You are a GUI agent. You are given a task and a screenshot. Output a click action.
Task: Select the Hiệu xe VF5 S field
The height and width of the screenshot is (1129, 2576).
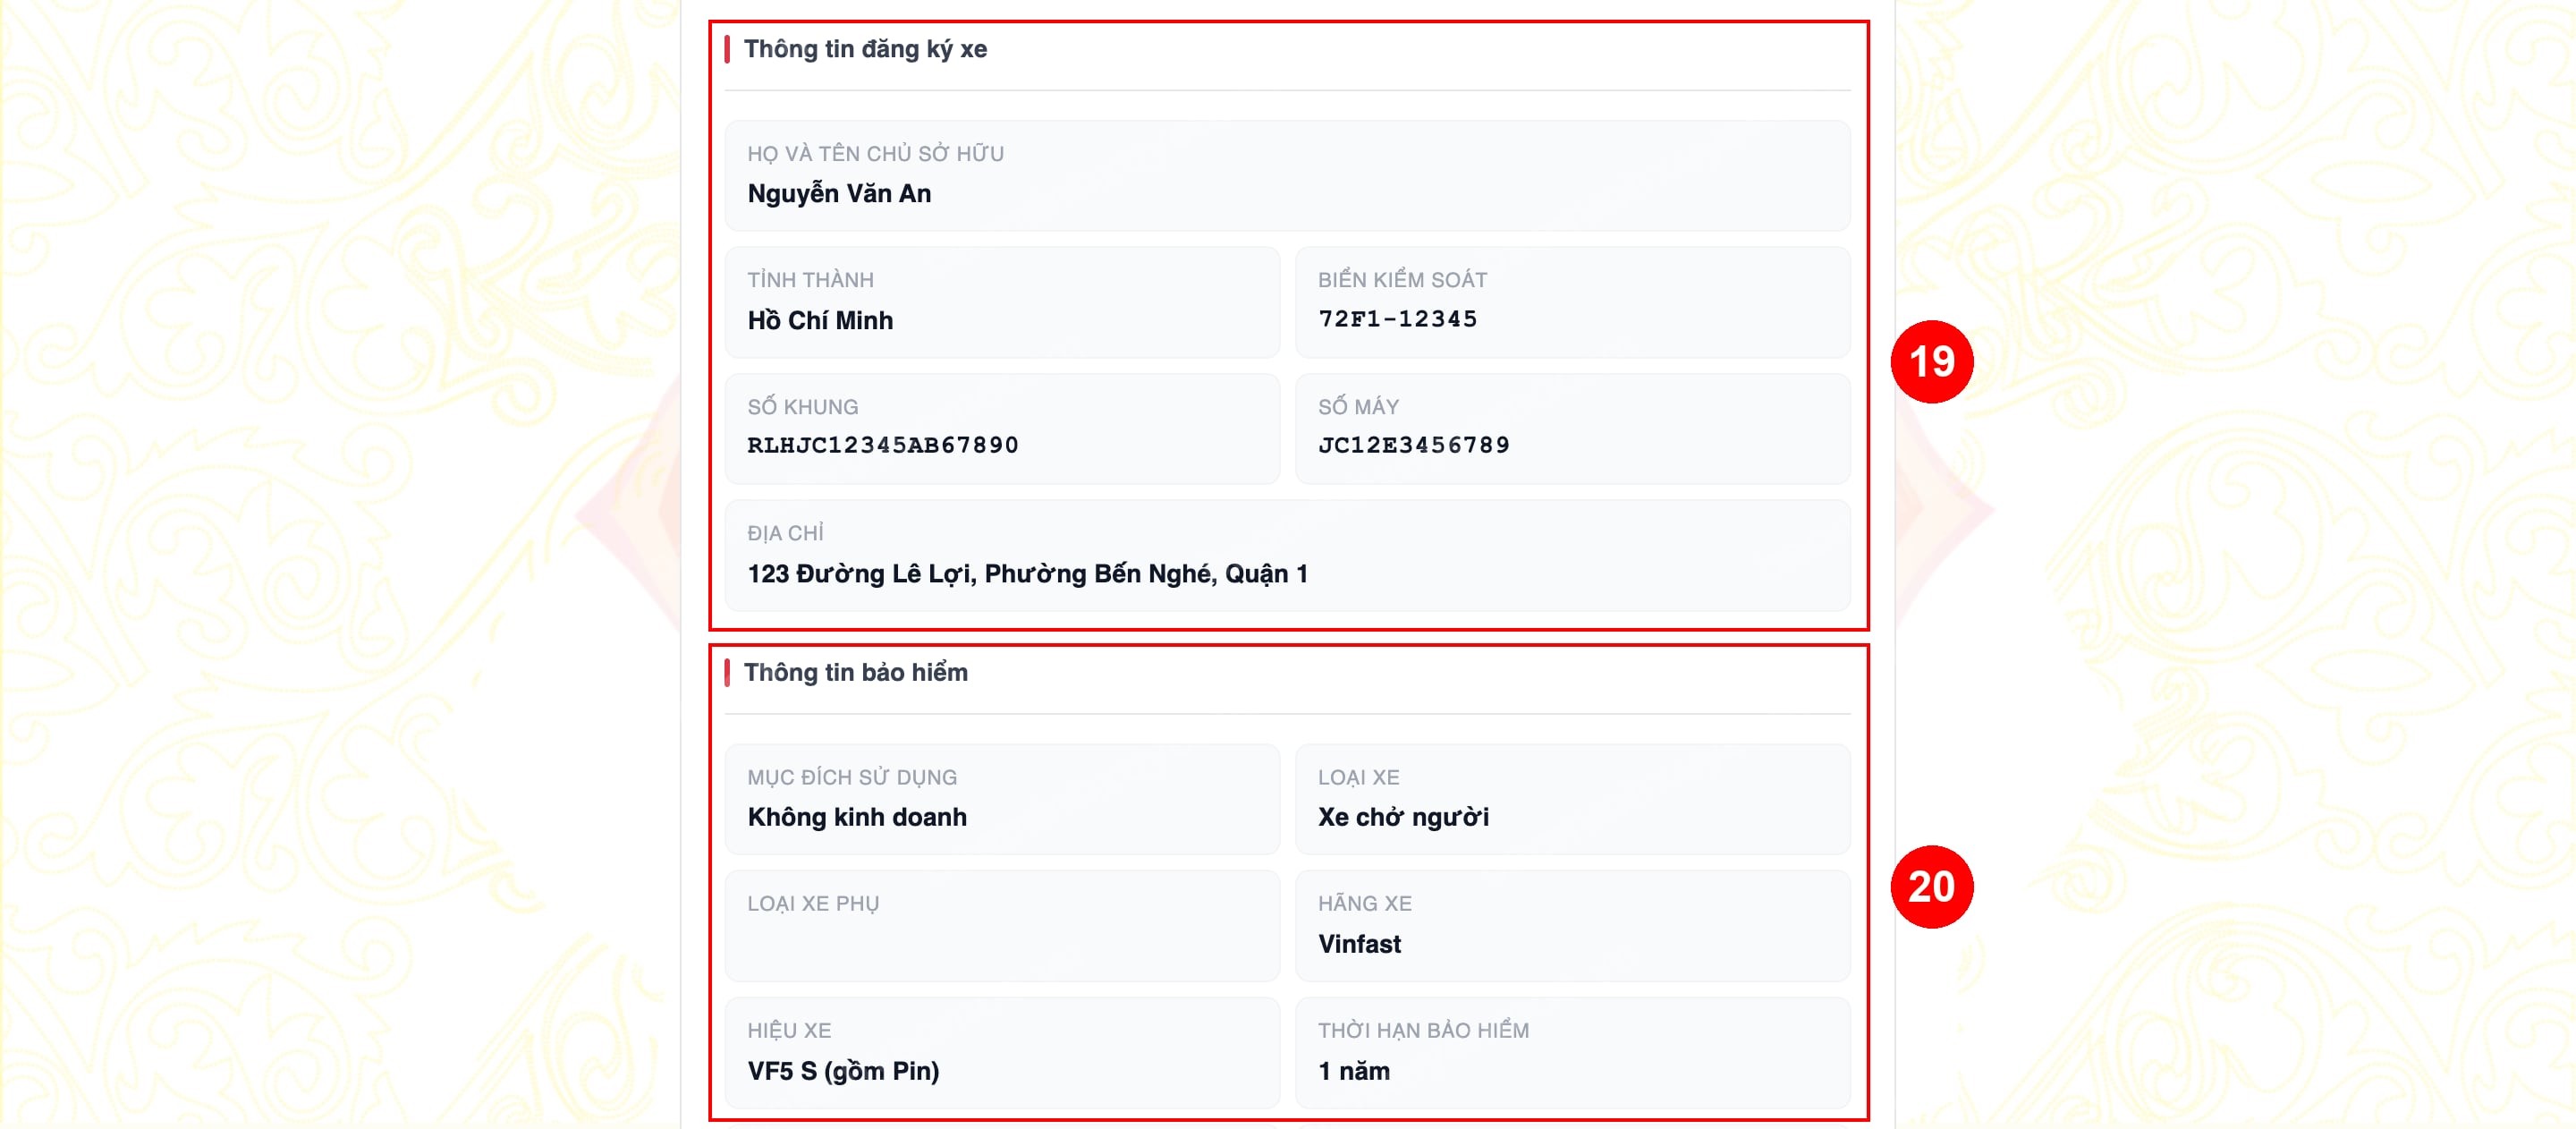click(x=1002, y=1052)
